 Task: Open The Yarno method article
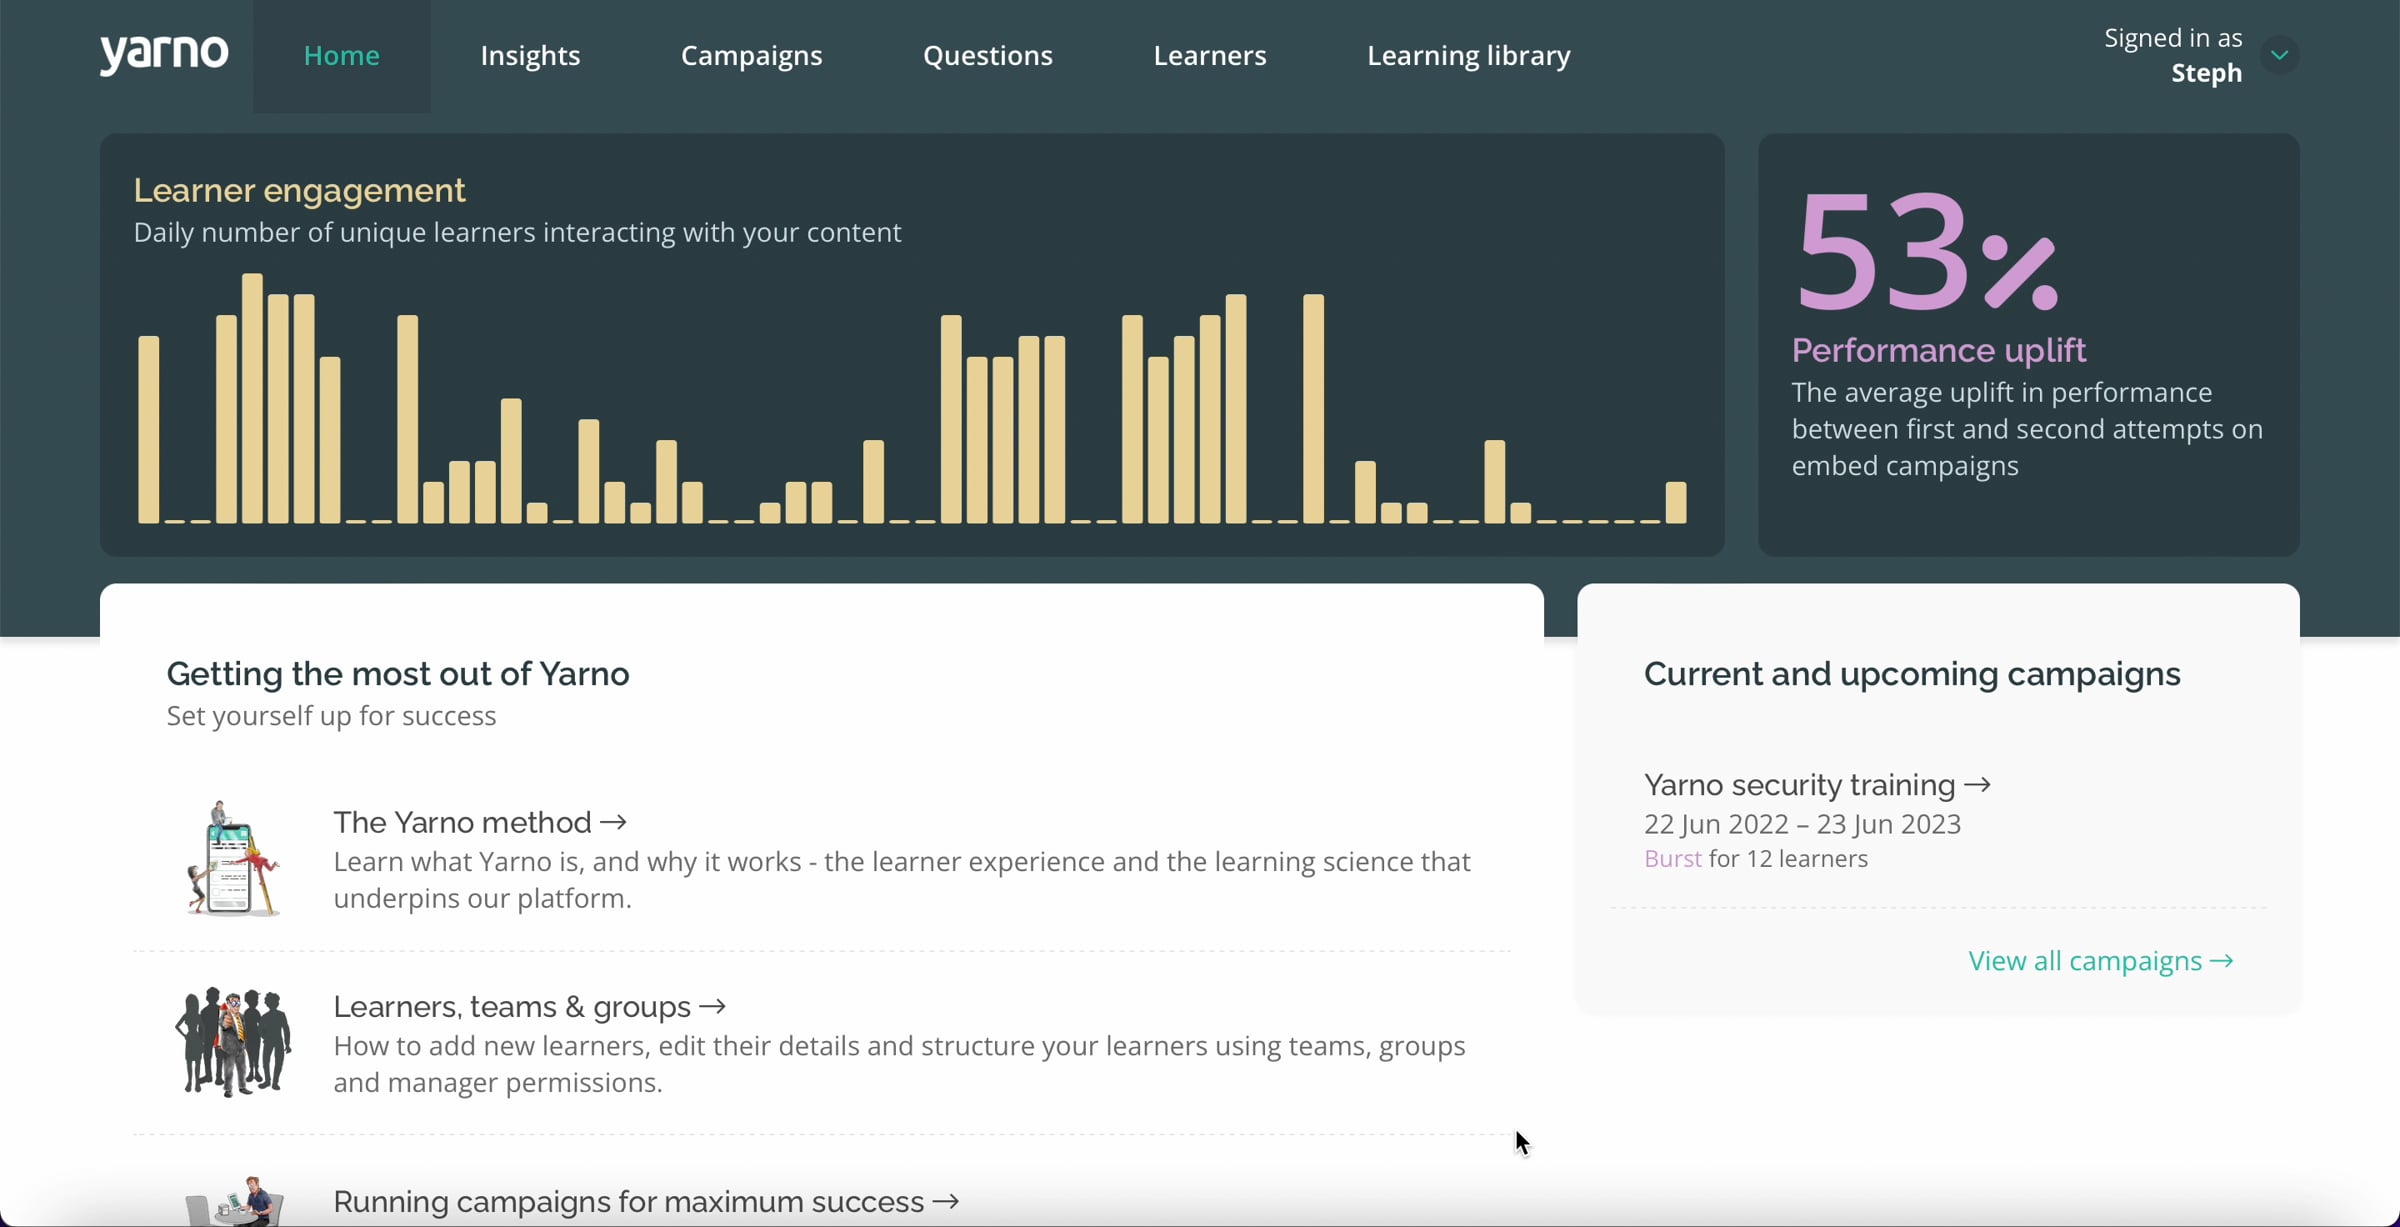click(480, 822)
